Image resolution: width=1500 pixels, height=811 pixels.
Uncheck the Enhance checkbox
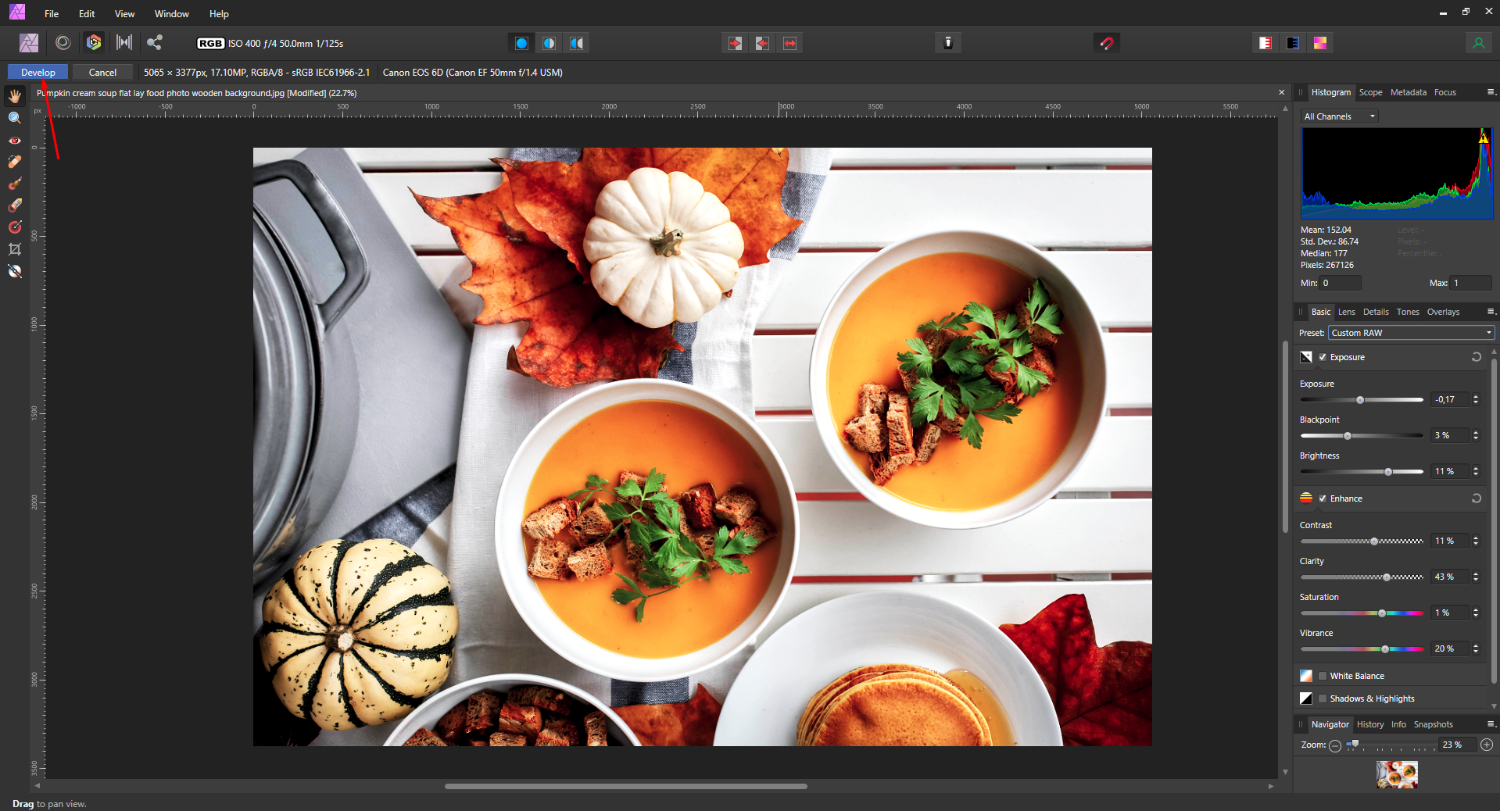pyautogui.click(x=1323, y=498)
